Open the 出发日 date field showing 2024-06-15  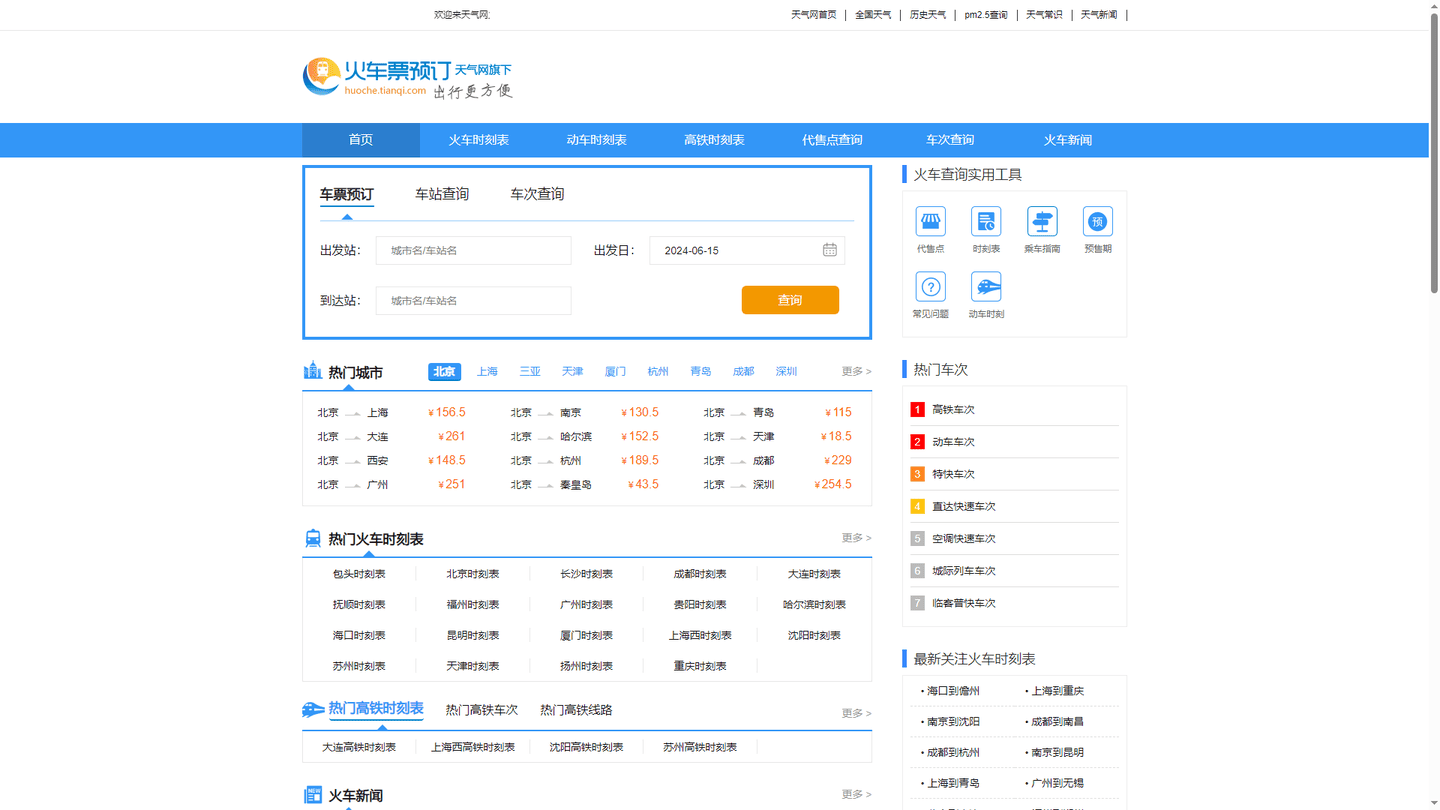click(747, 250)
